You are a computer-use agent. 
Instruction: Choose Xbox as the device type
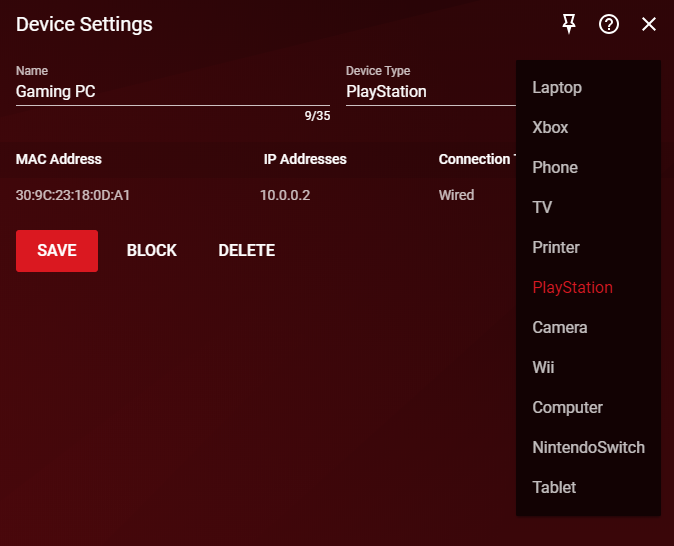550,128
